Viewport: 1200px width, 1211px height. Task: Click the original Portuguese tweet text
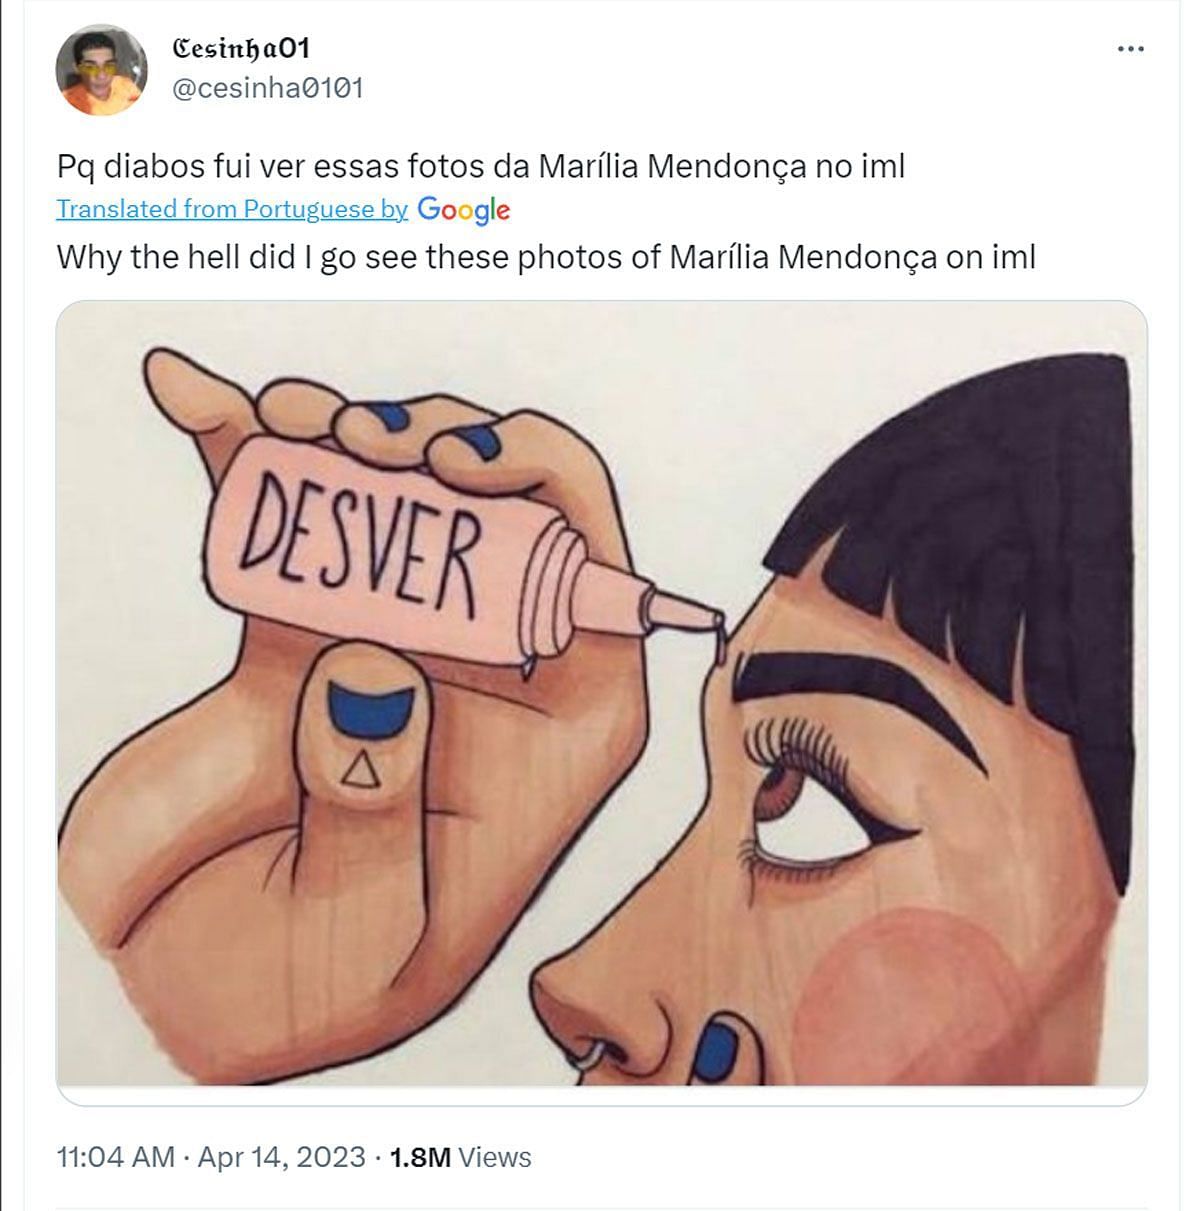[x=480, y=165]
